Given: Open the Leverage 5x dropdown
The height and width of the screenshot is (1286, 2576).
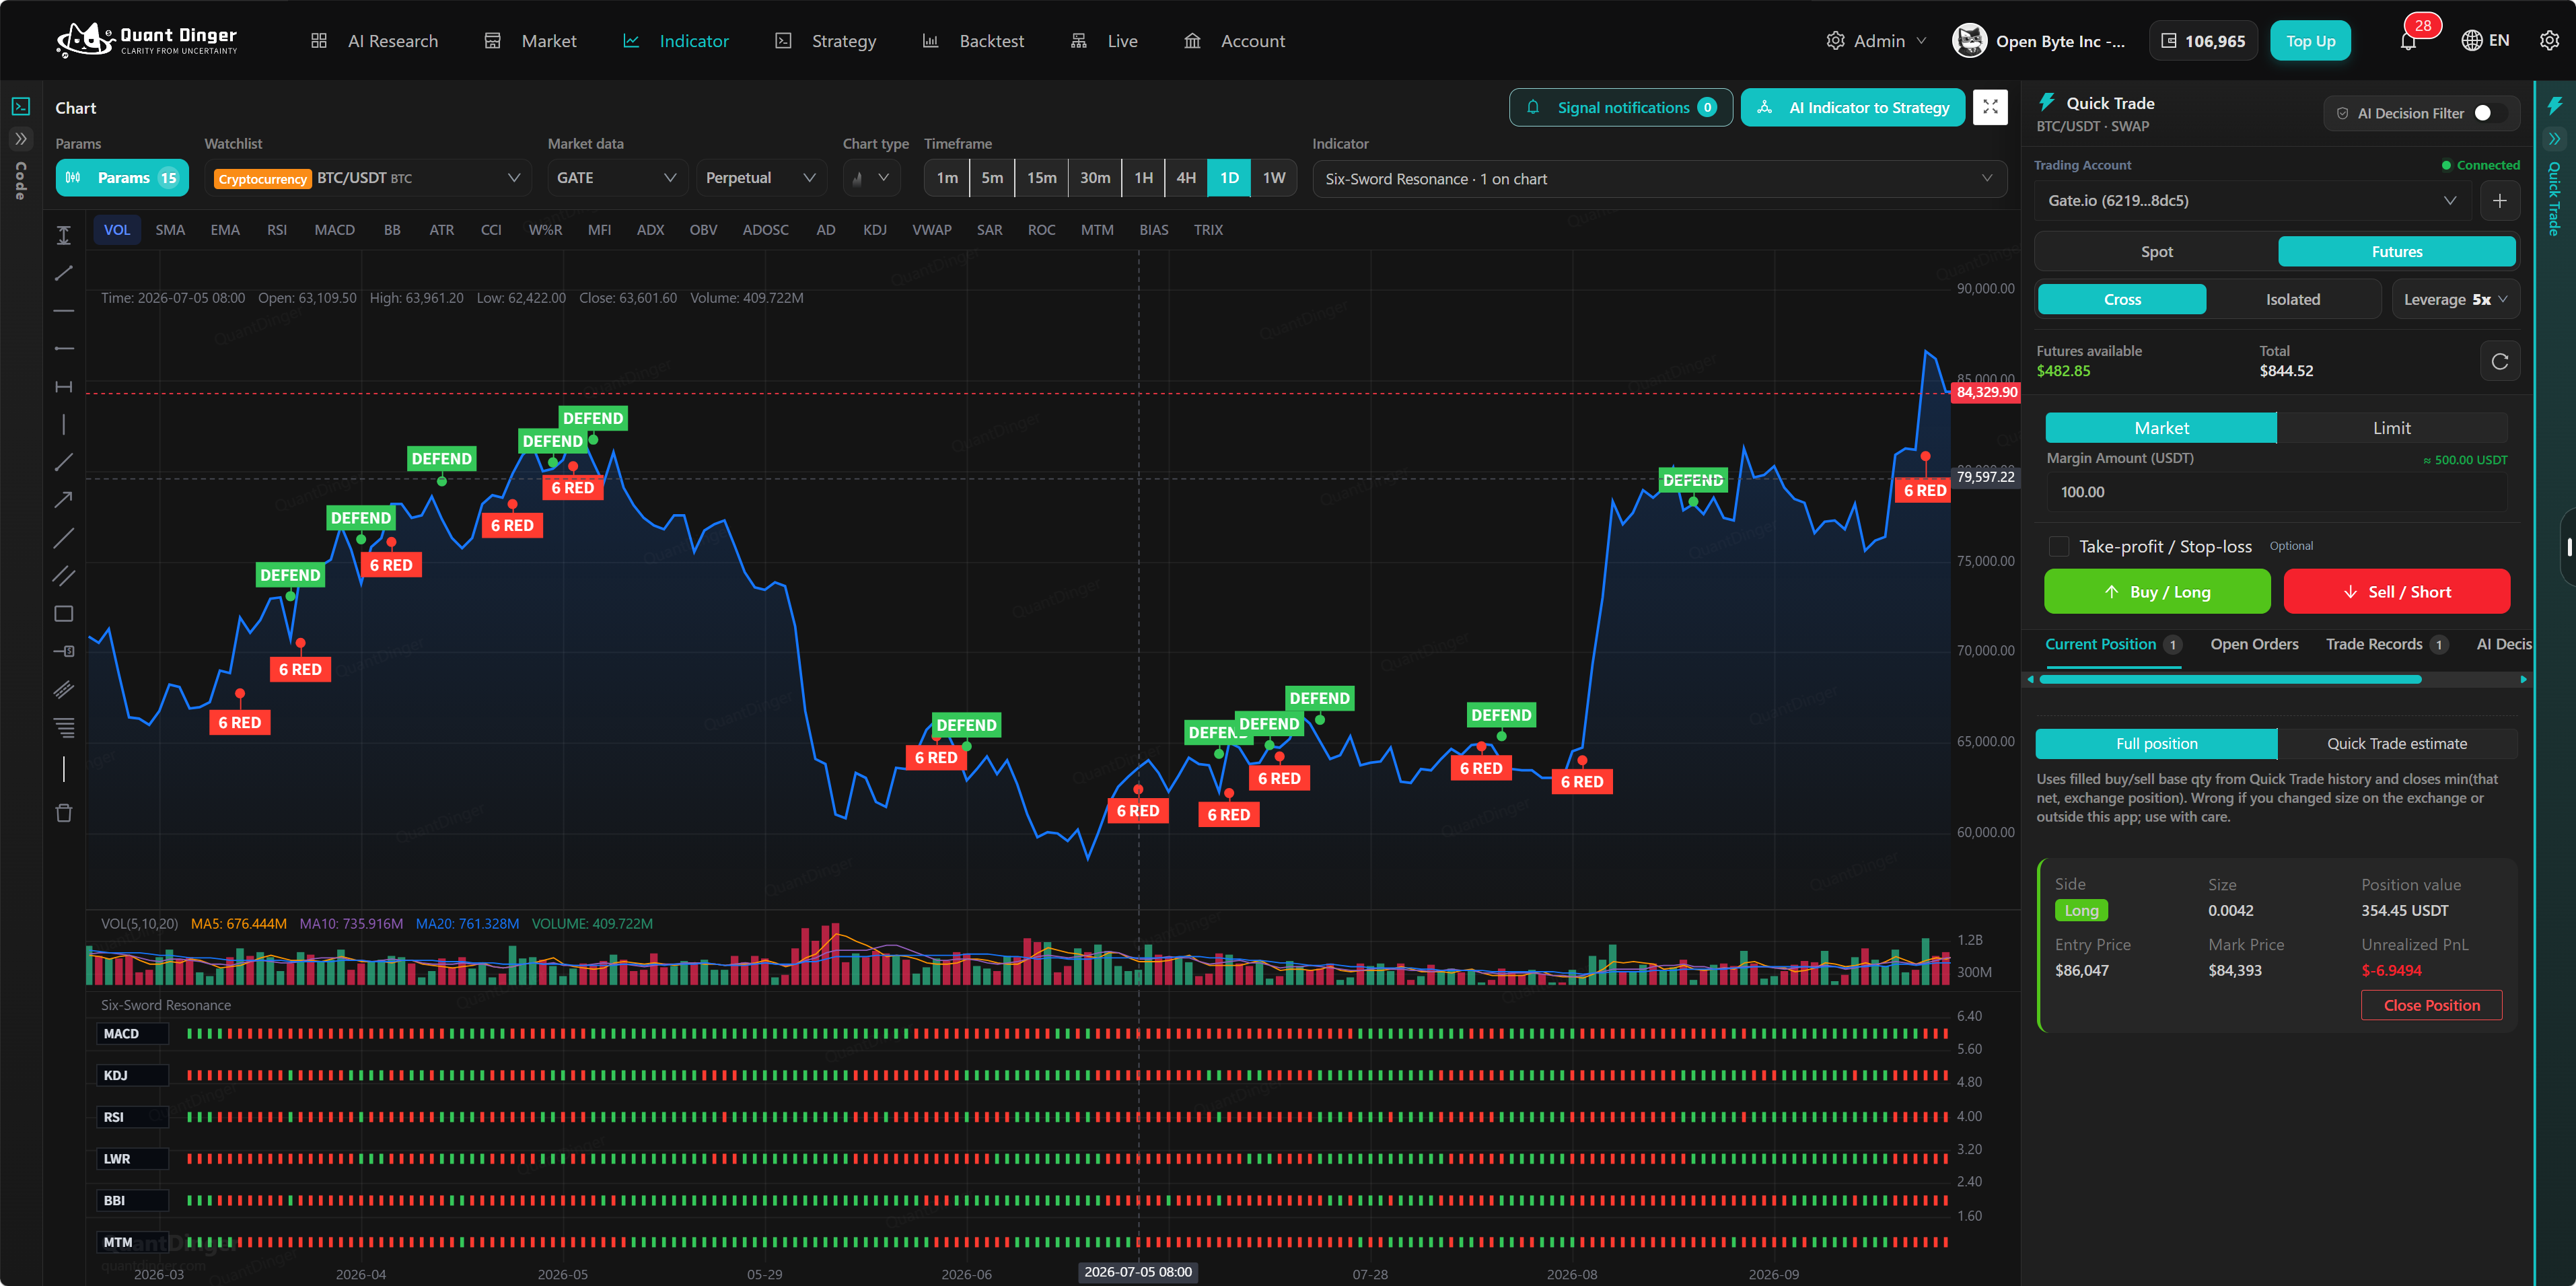Looking at the screenshot, I should (2455, 300).
